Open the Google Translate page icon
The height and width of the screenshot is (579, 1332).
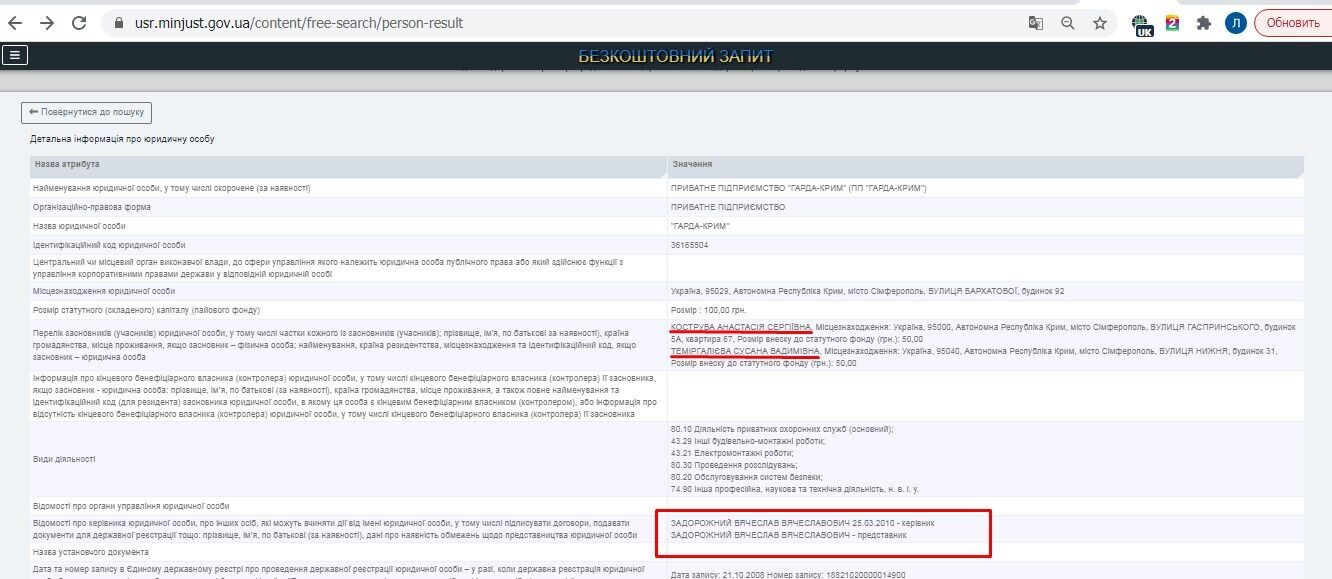(1036, 22)
